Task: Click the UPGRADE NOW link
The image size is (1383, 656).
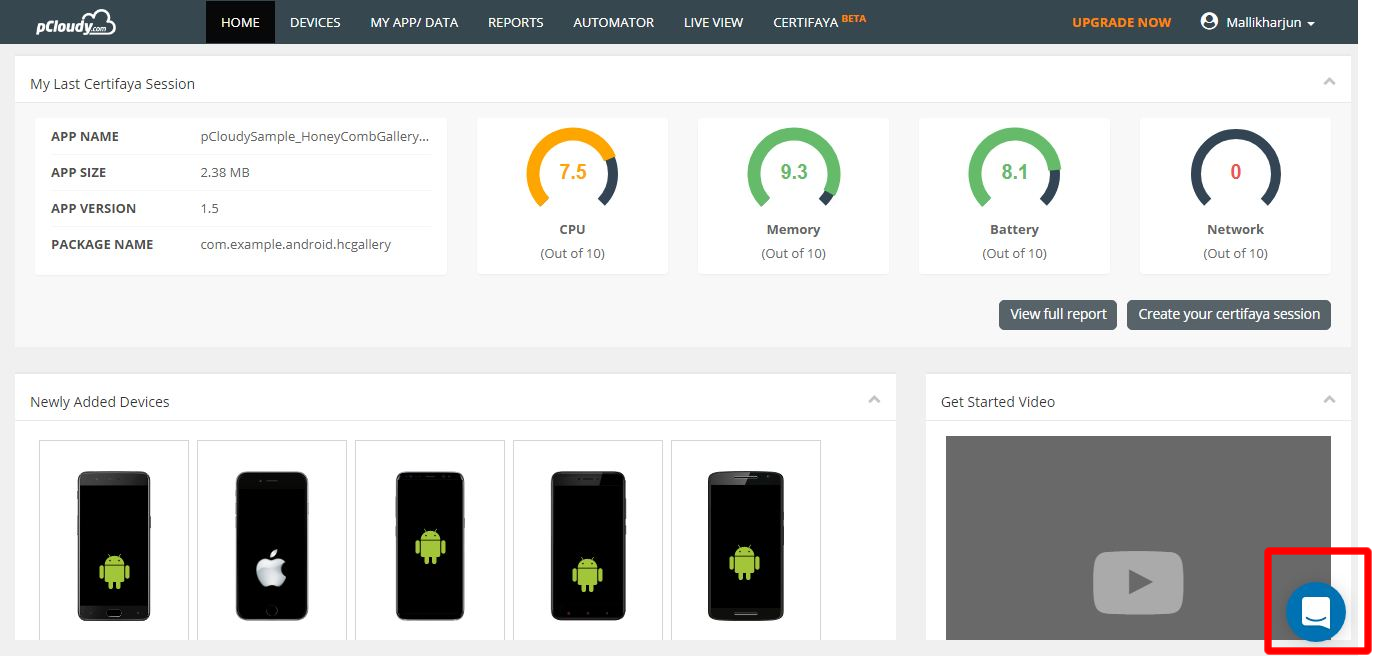Action: (1121, 22)
